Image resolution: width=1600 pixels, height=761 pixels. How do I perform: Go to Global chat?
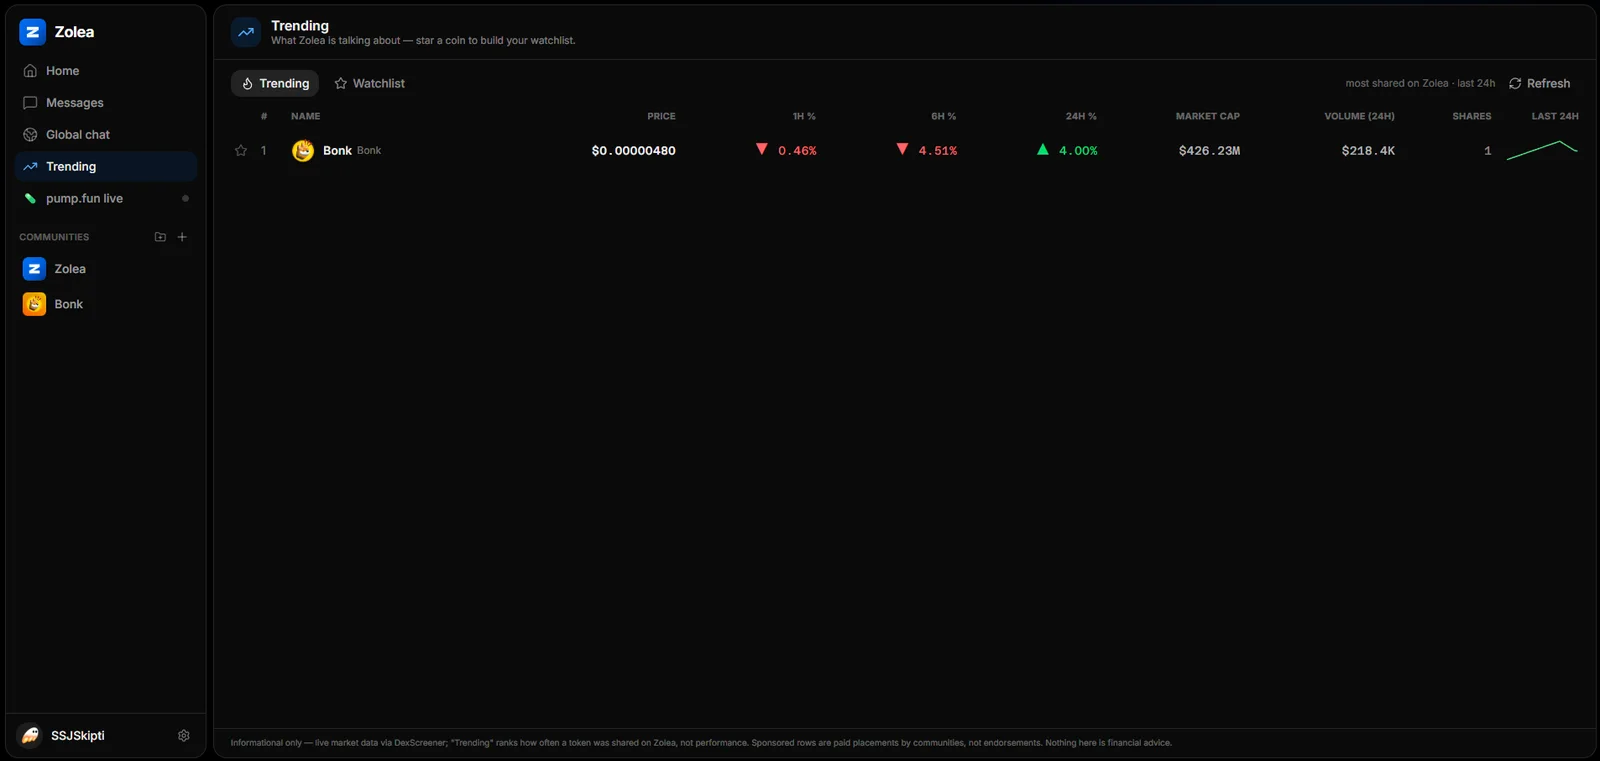pos(106,135)
